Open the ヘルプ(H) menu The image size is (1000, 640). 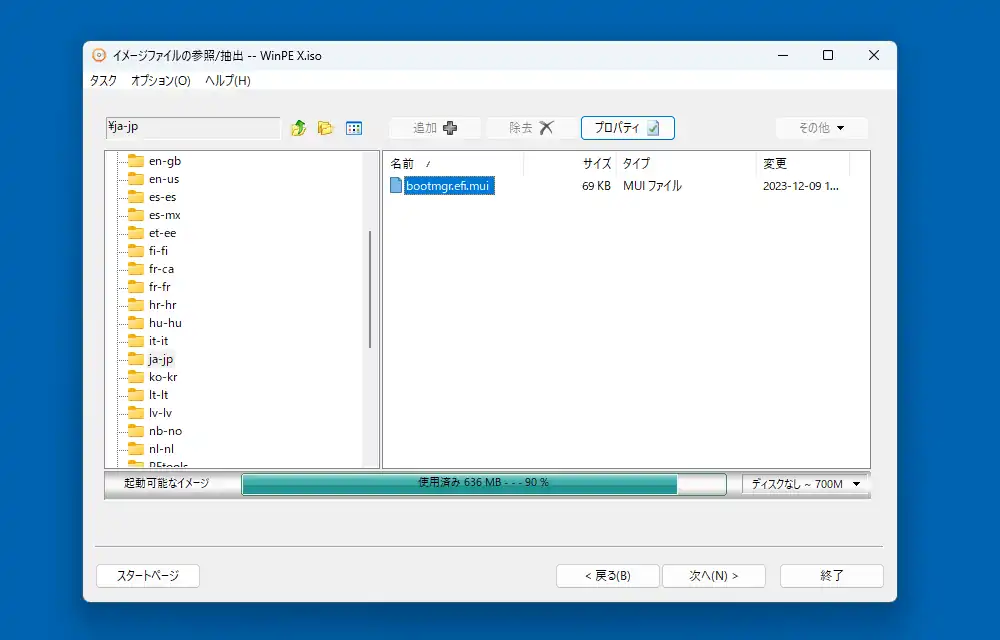[x=228, y=81]
